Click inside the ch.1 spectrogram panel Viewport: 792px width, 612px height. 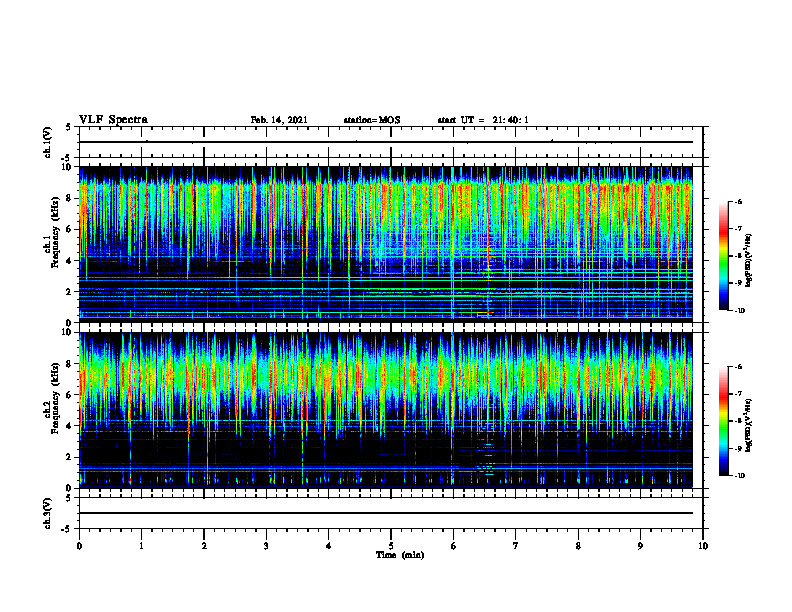385,244
